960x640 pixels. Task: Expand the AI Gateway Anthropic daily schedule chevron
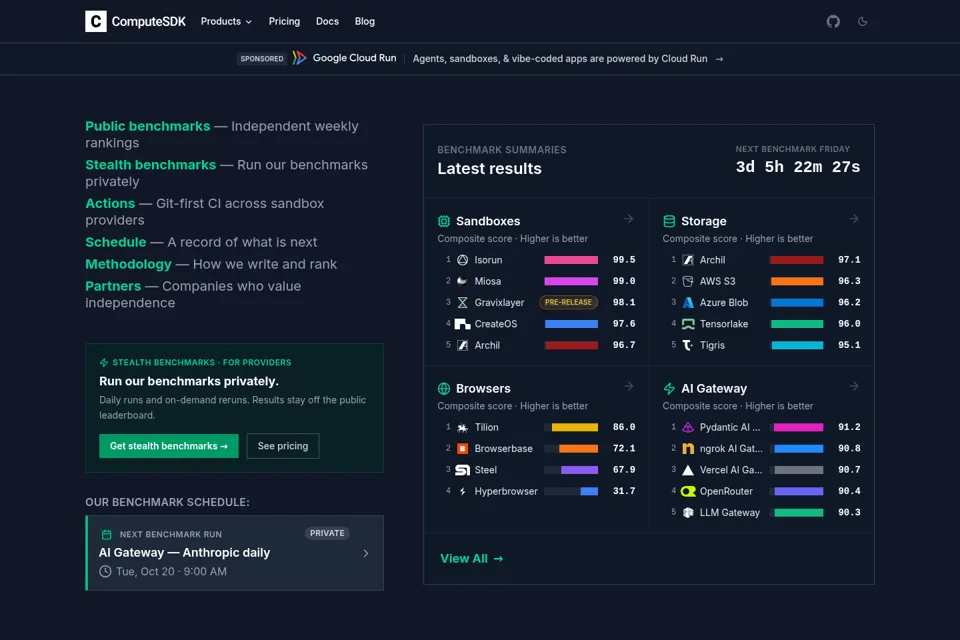[x=366, y=553]
